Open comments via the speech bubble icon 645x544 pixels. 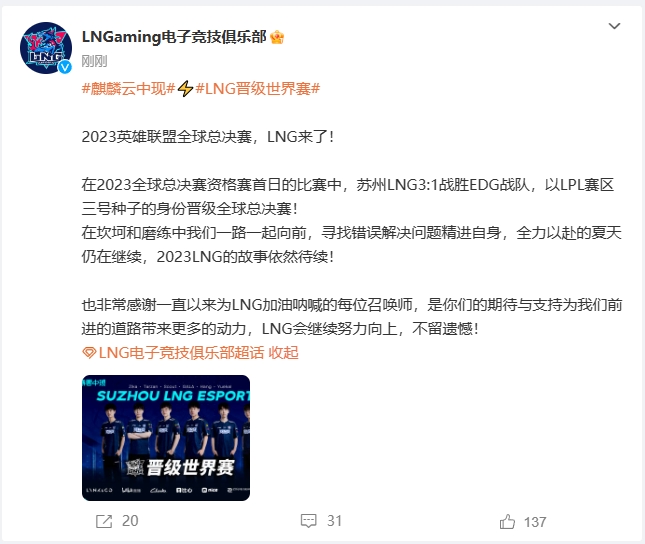point(309,521)
